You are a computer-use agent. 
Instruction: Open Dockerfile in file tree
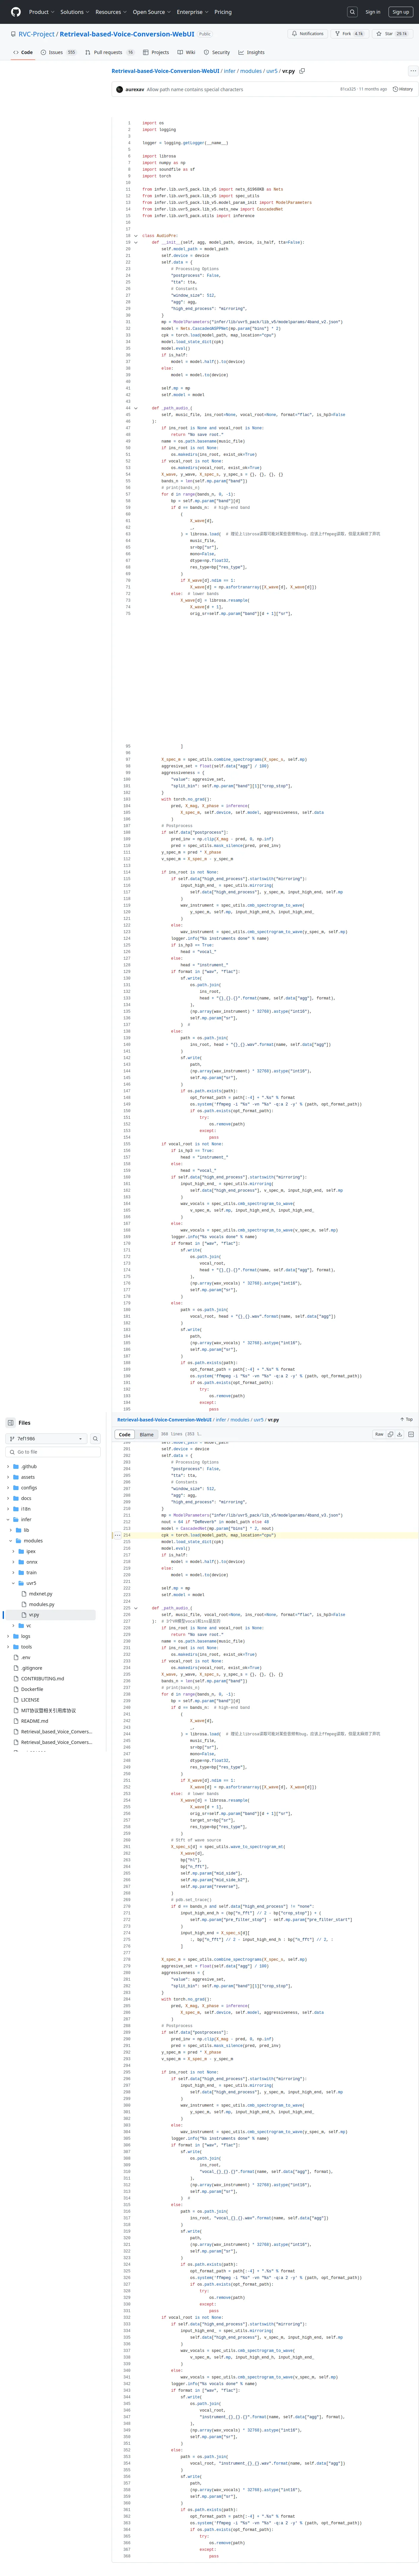click(32, 1689)
